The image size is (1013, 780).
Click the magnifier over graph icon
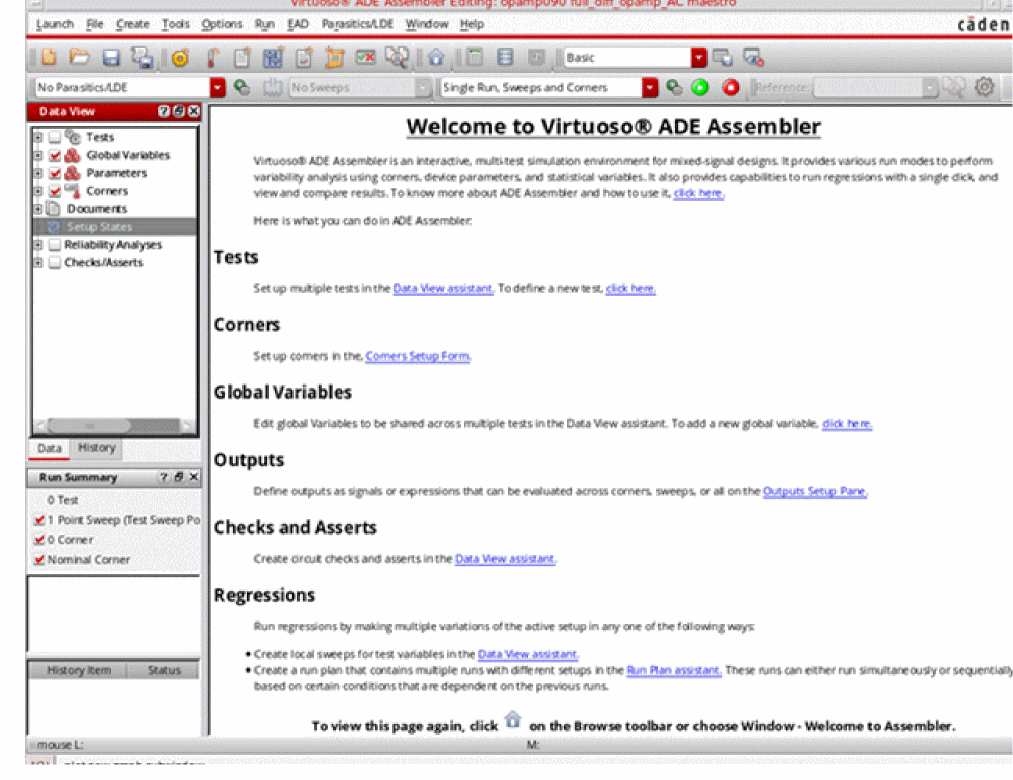pyautogui.click(x=397, y=58)
